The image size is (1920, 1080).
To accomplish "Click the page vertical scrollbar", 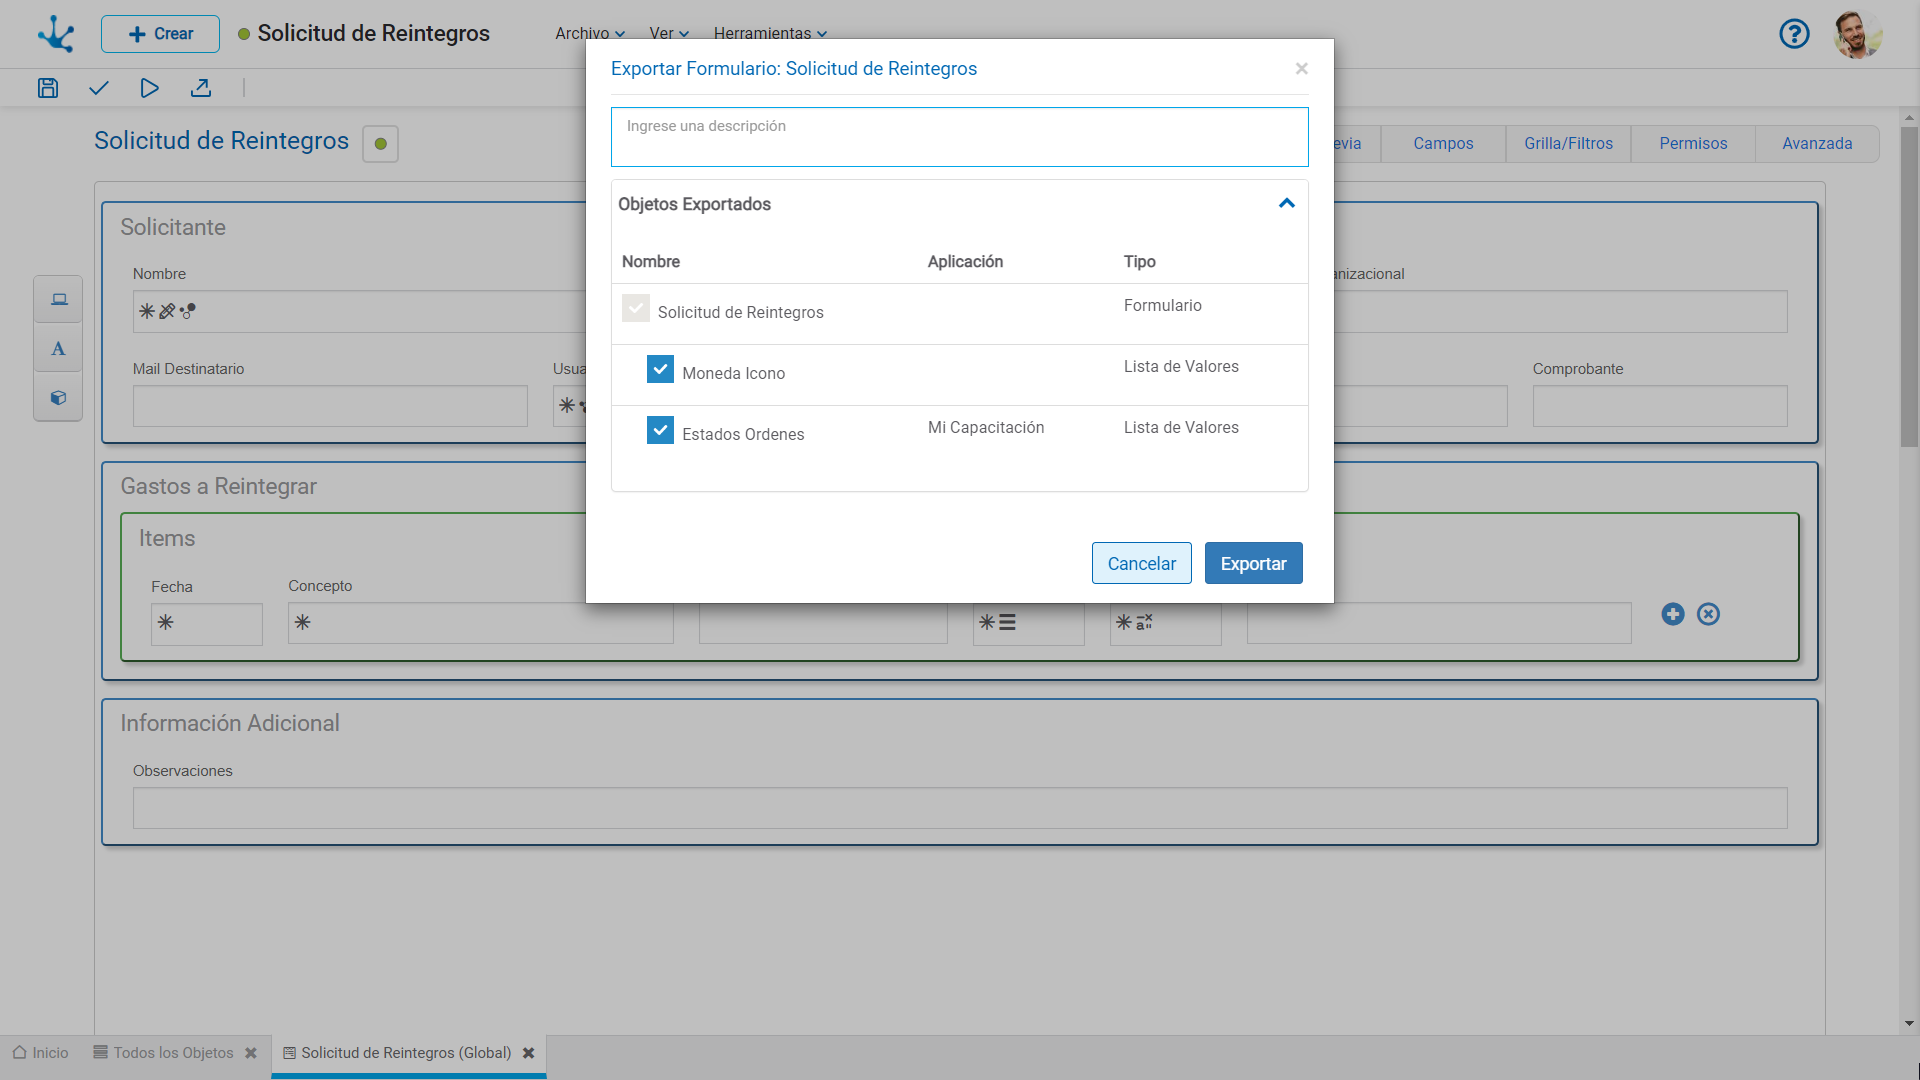I will 1909,287.
